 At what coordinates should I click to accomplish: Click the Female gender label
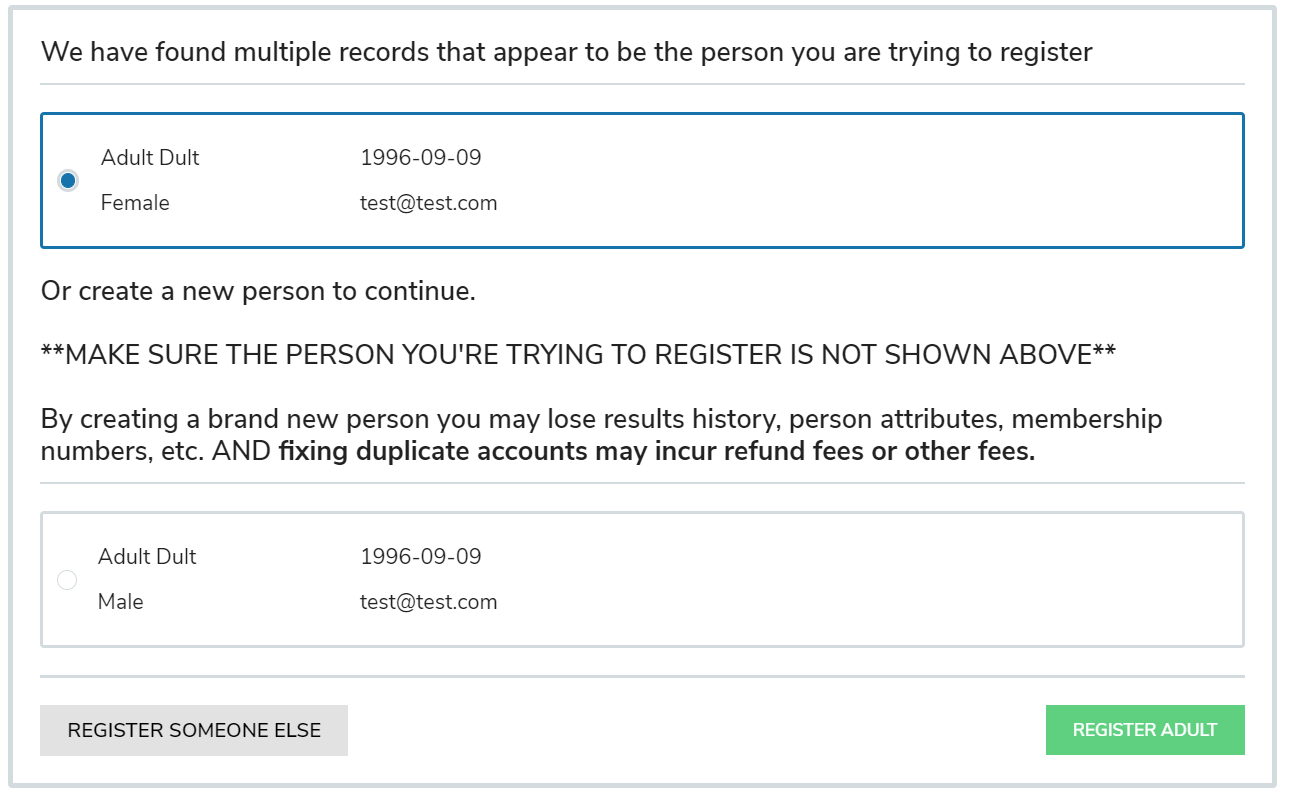[135, 203]
